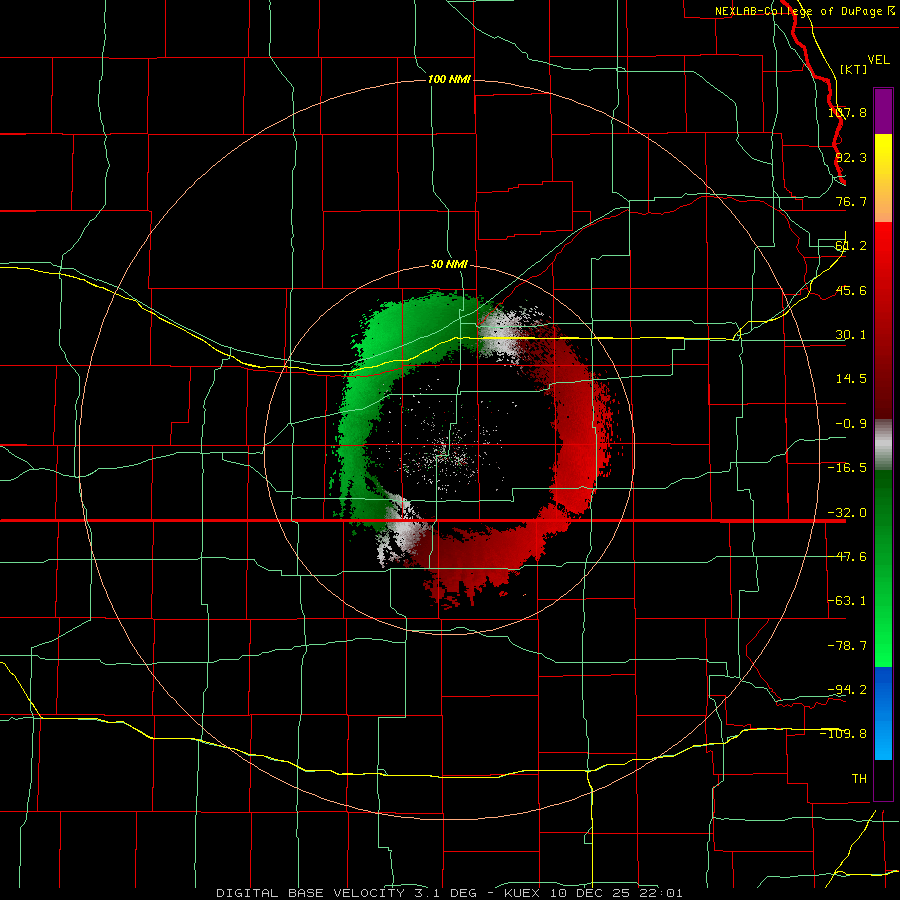Select the 30.1 scale value
900x900 pixels.
coord(851,335)
